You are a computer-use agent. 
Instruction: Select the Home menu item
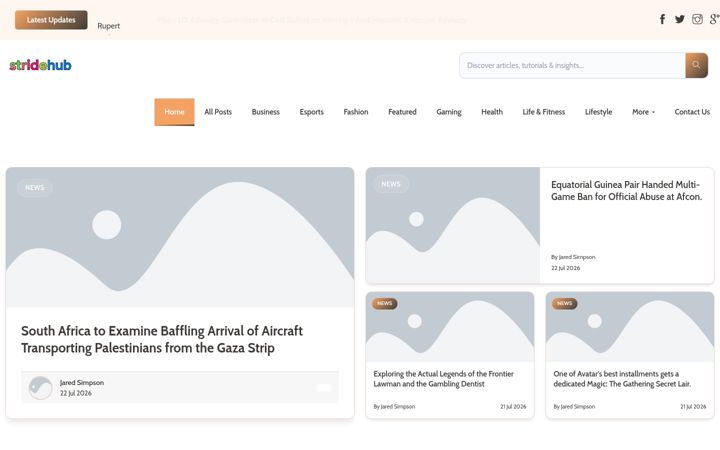pos(174,112)
